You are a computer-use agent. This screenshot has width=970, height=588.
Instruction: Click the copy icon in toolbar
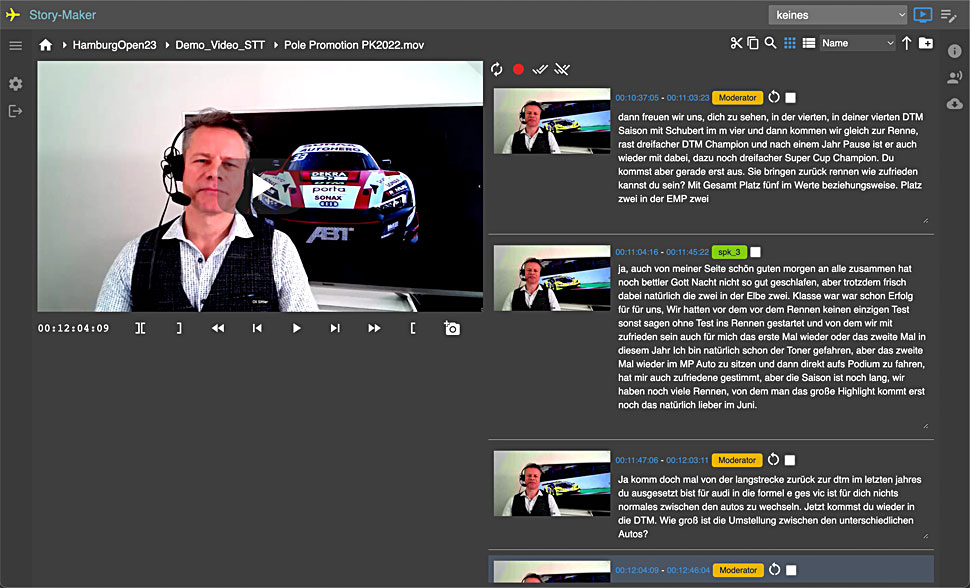[753, 43]
